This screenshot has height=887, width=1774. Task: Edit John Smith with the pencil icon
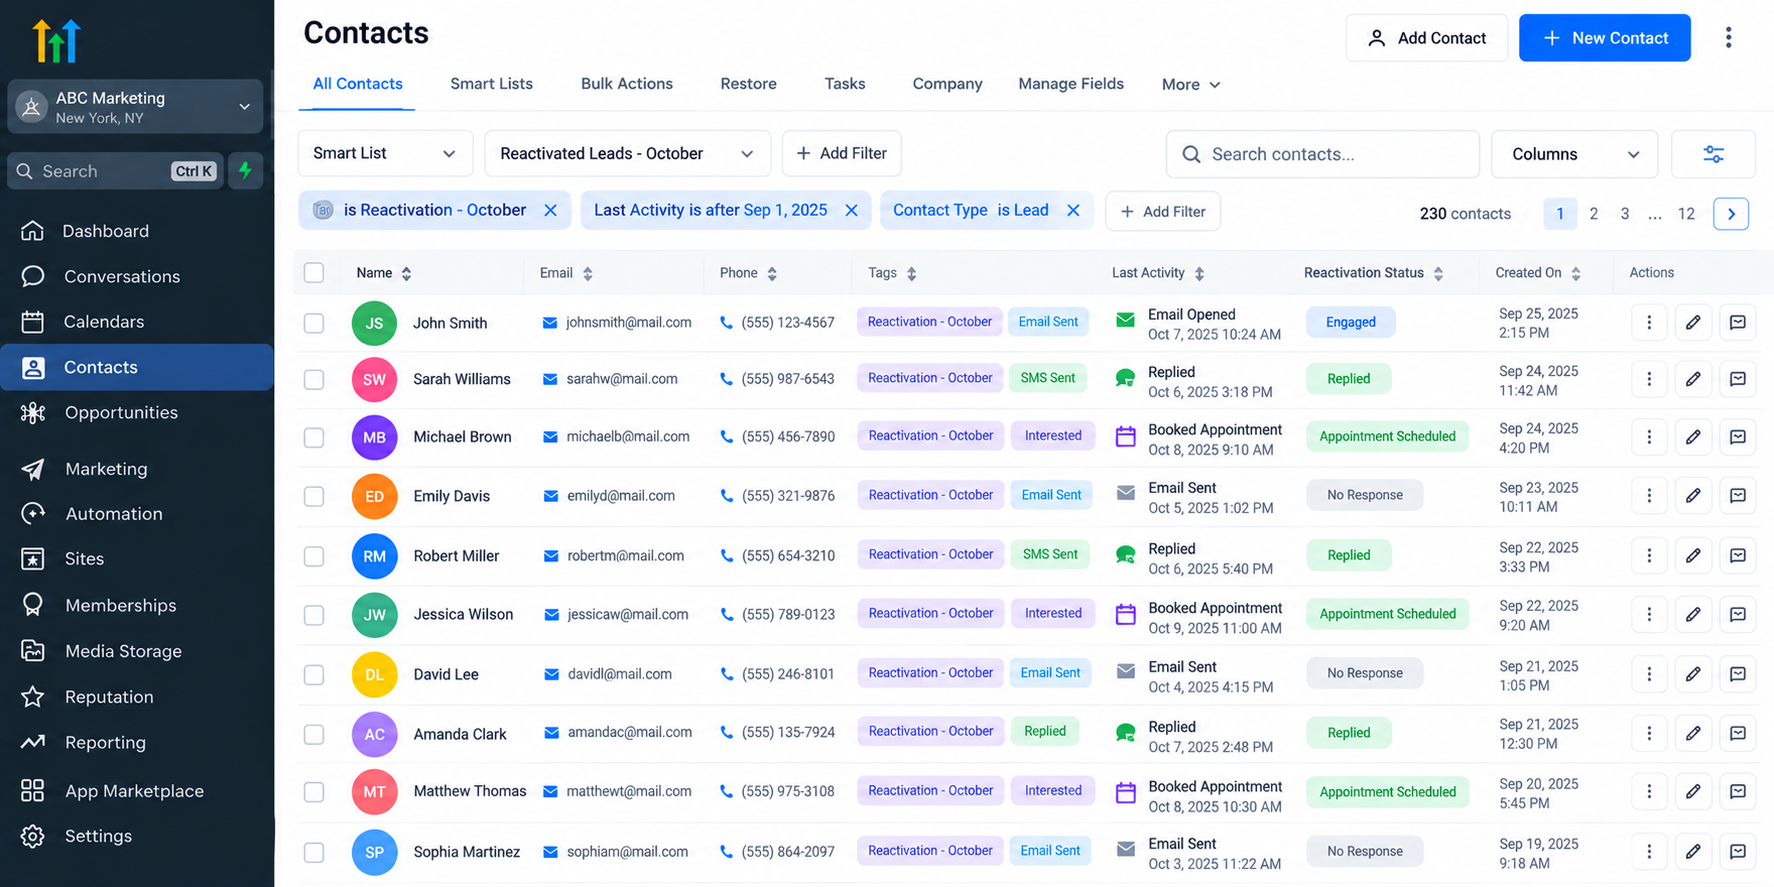pos(1693,322)
